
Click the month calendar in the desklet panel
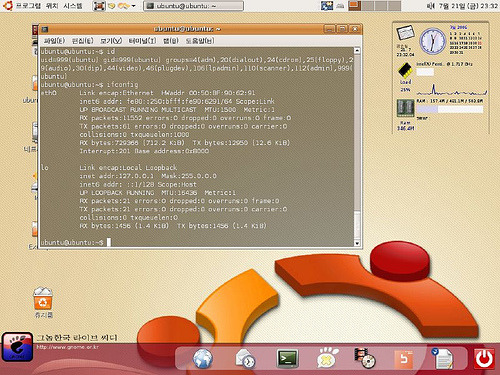465,40
